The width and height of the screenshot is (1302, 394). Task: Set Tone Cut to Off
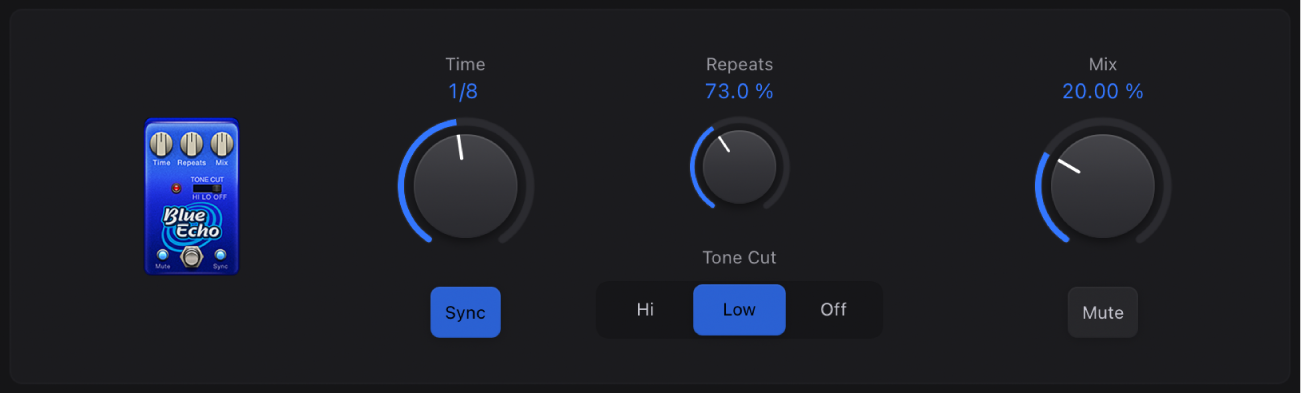(x=833, y=309)
